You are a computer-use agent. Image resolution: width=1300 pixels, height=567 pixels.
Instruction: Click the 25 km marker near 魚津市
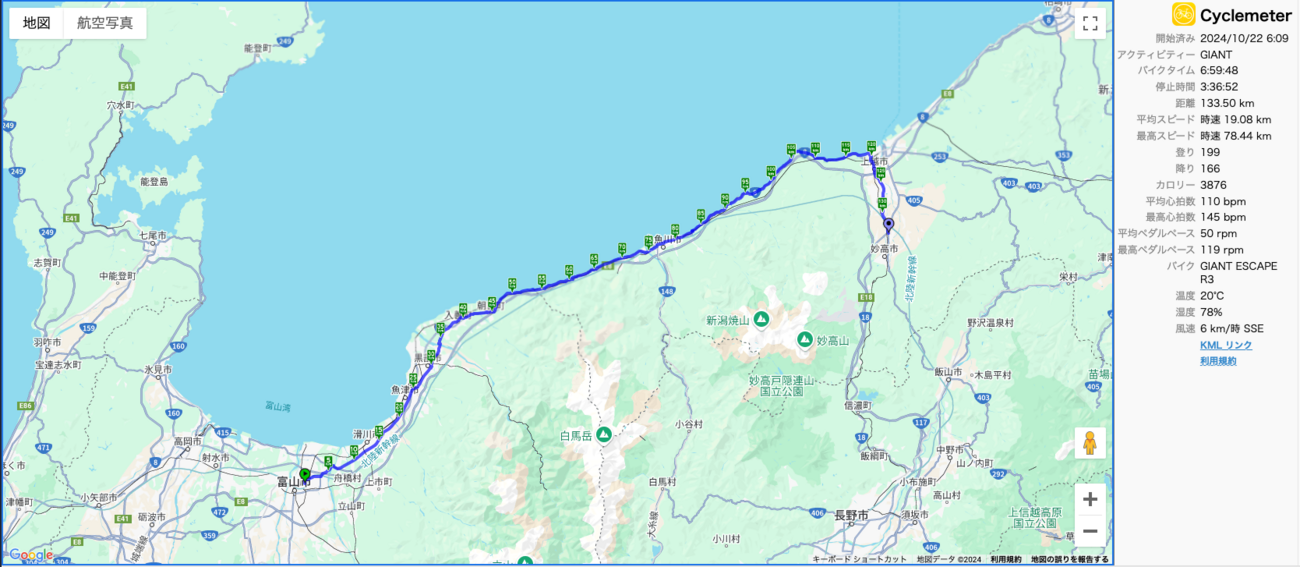click(x=413, y=379)
